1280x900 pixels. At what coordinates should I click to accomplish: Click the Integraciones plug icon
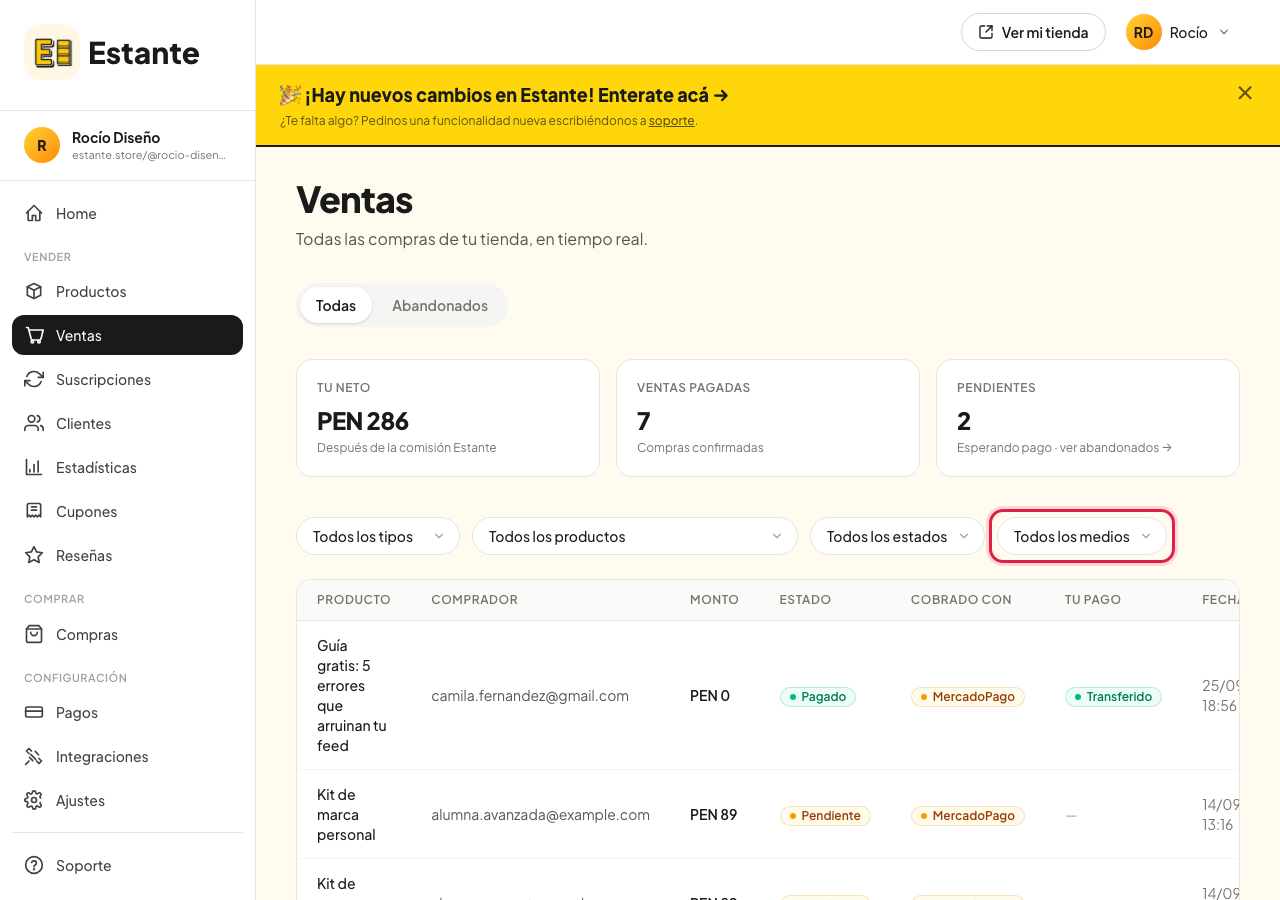click(x=34, y=756)
